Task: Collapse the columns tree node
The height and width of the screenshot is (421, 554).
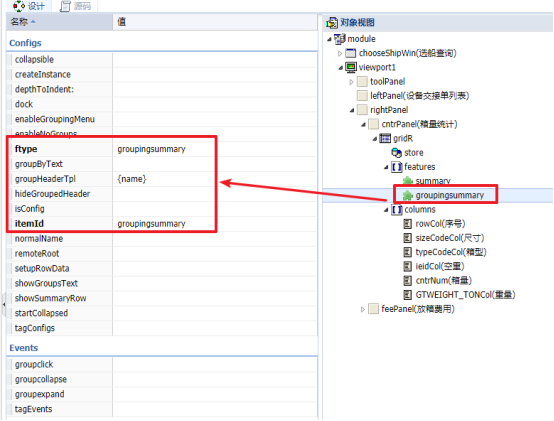Action: coord(386,210)
